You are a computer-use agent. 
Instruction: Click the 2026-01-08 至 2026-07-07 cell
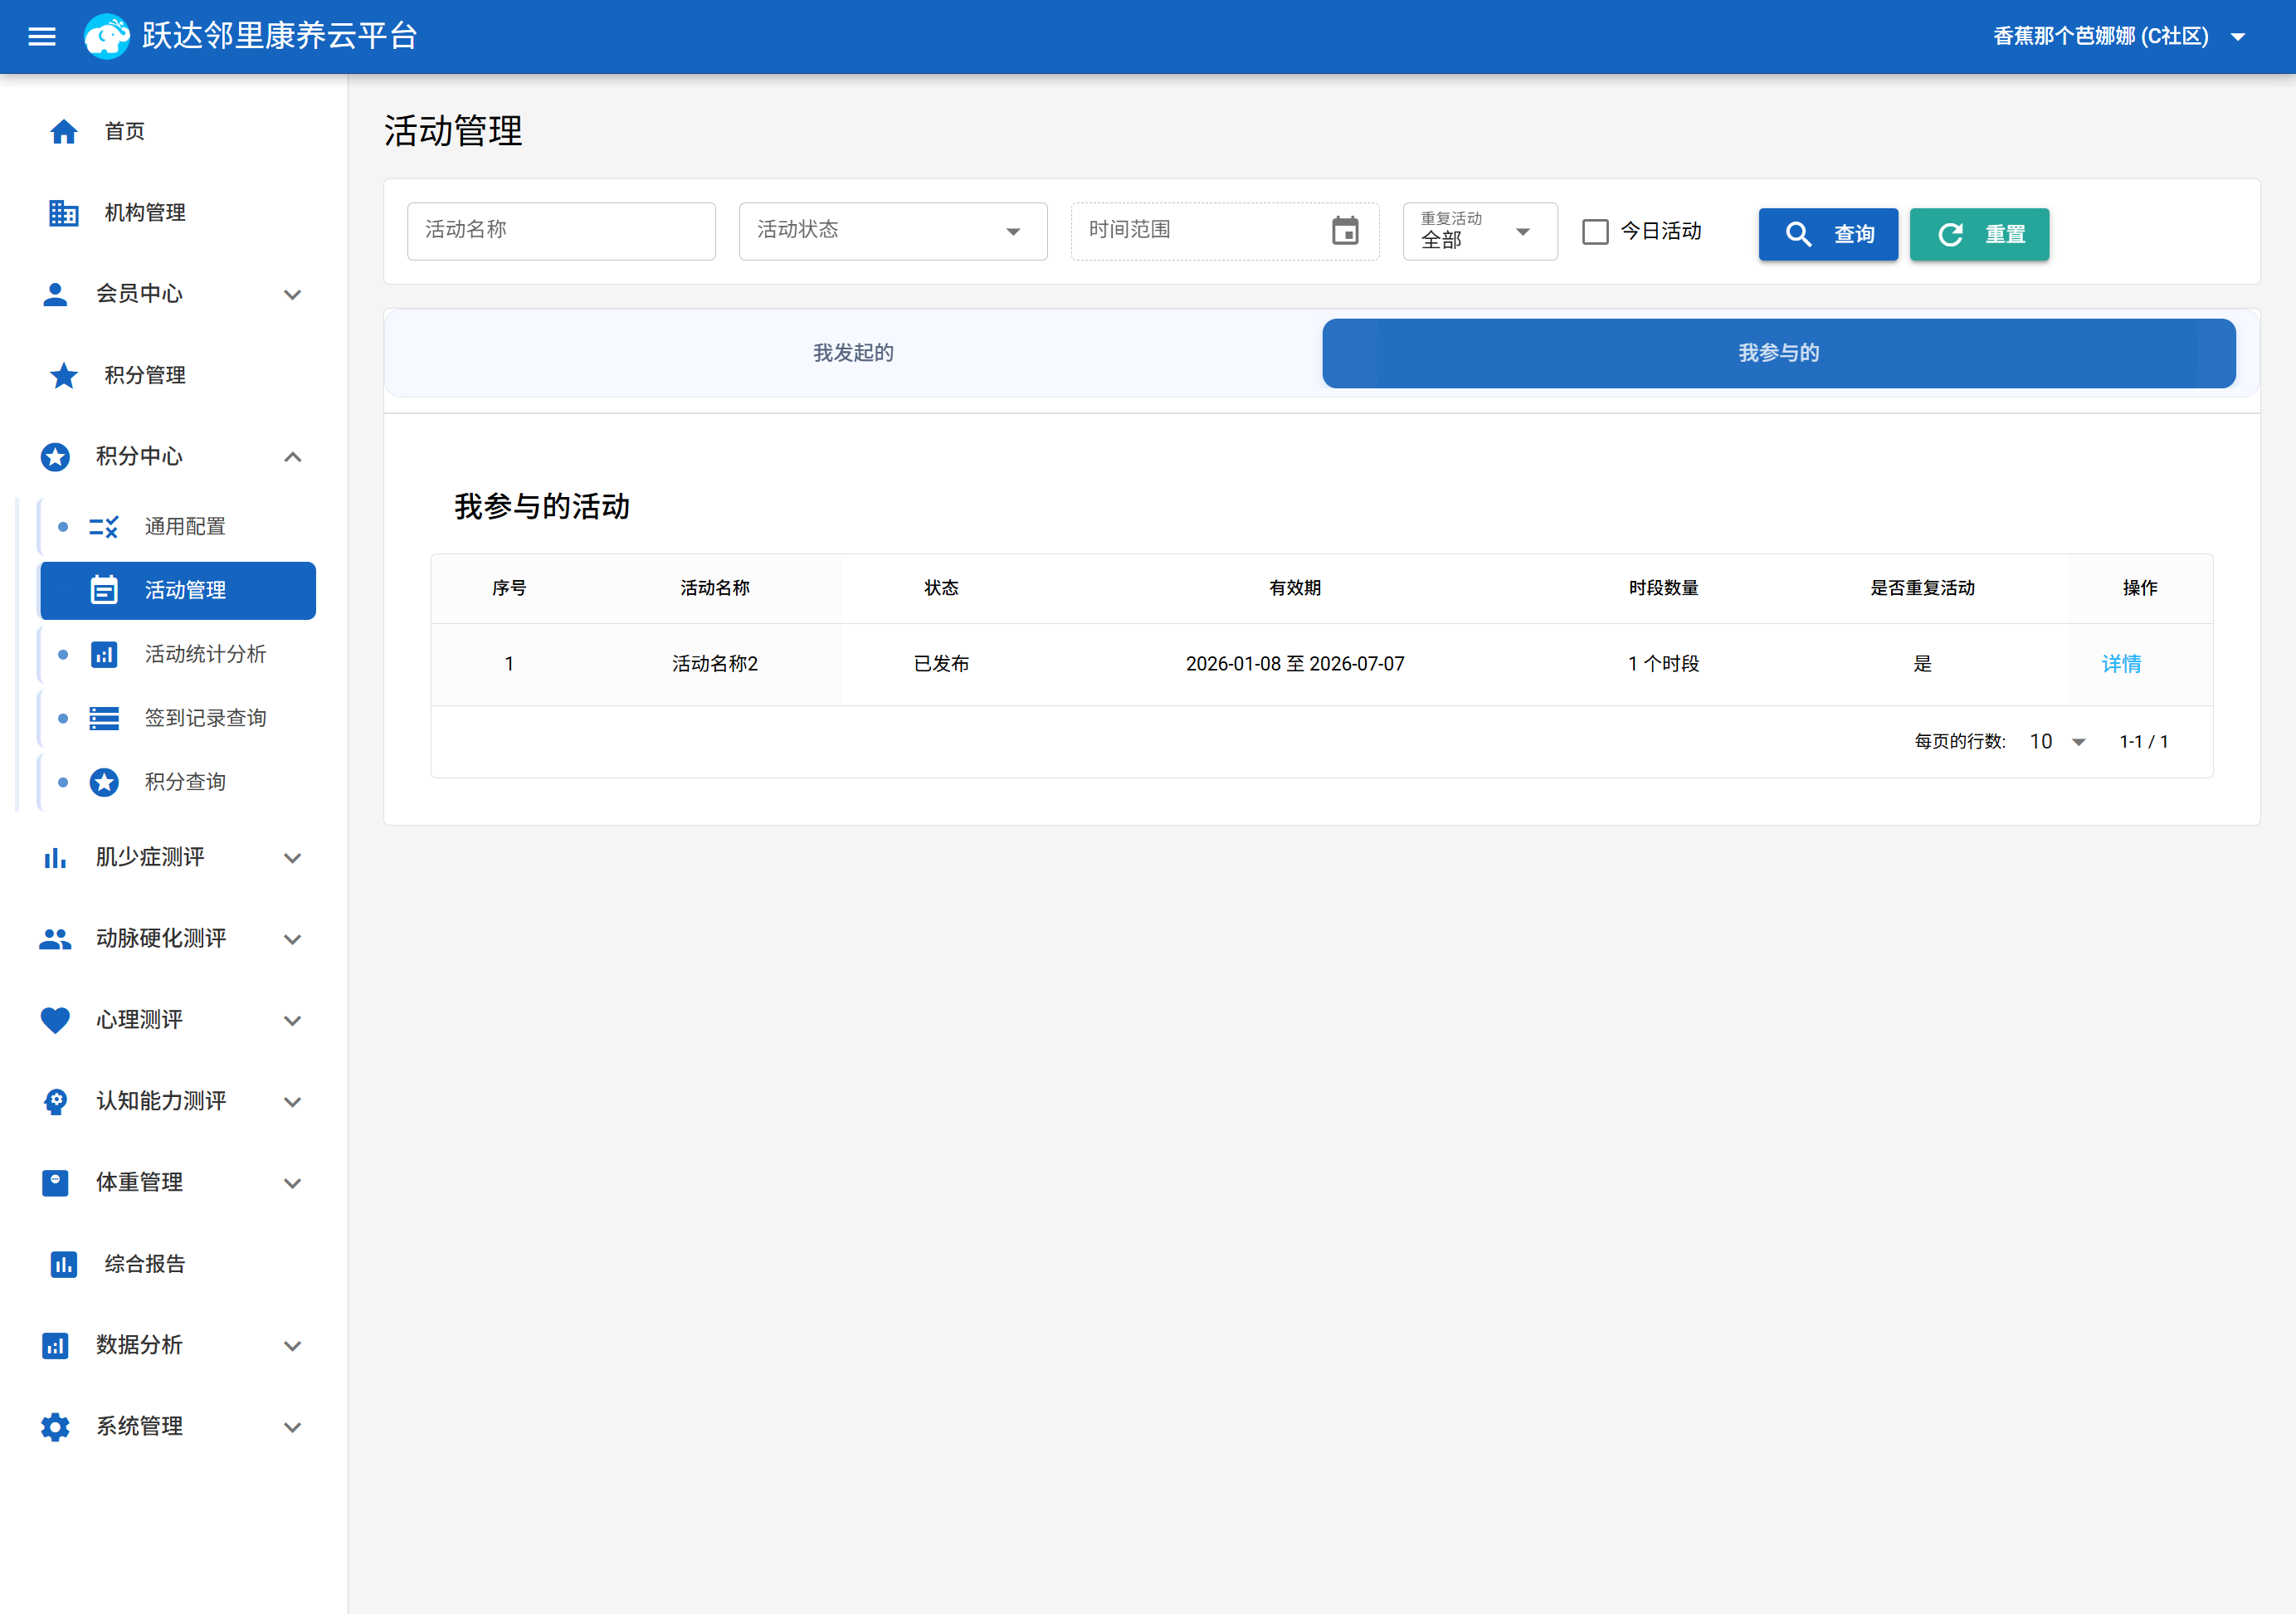click(1295, 664)
